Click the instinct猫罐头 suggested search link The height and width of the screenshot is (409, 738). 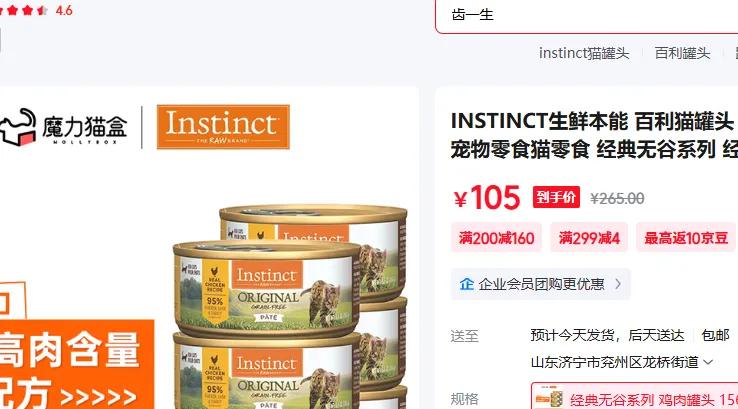[584, 53]
